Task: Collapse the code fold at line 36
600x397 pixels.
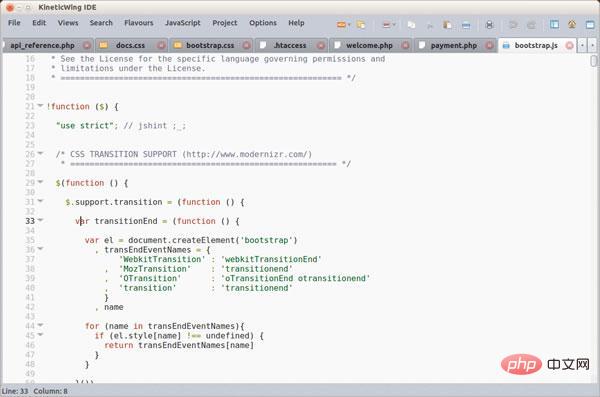Action: (40, 248)
